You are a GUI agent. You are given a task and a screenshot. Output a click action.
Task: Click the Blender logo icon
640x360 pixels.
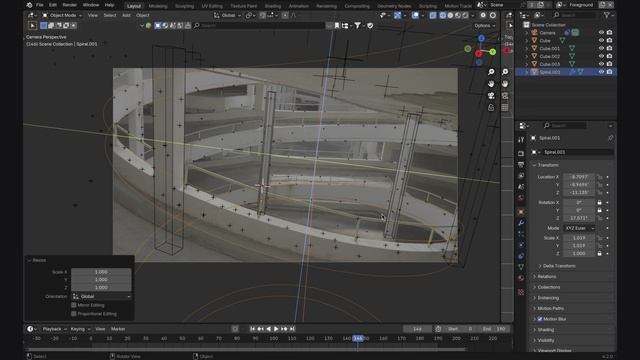pos(29,5)
